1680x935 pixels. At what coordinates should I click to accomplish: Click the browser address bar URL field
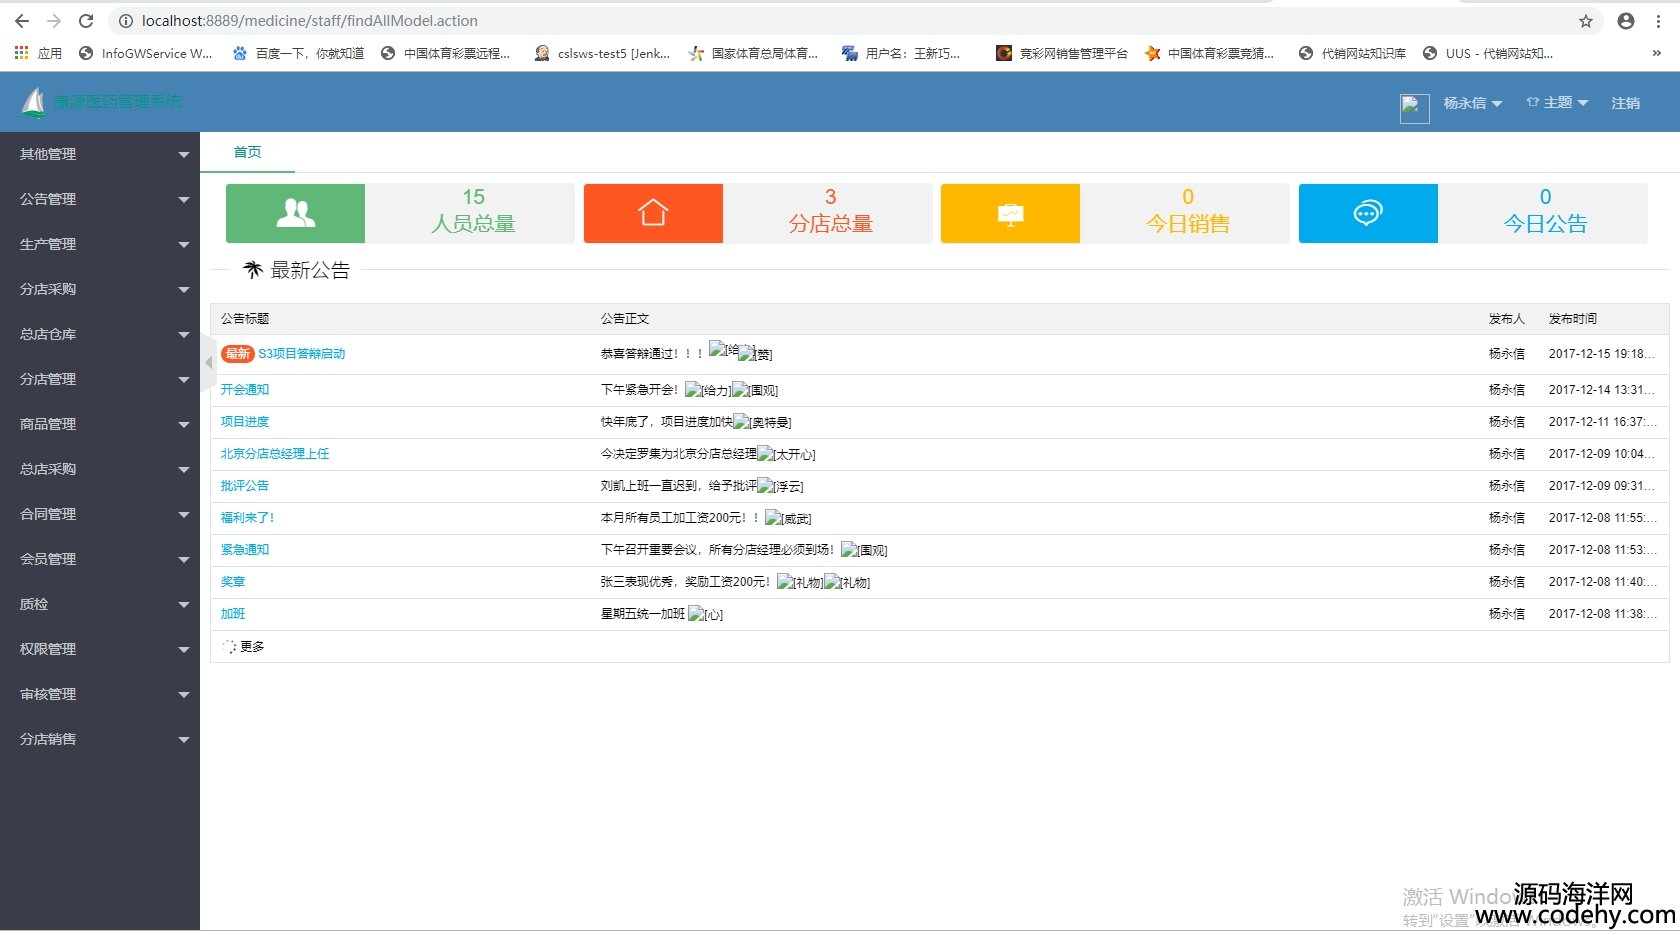(x=800, y=21)
